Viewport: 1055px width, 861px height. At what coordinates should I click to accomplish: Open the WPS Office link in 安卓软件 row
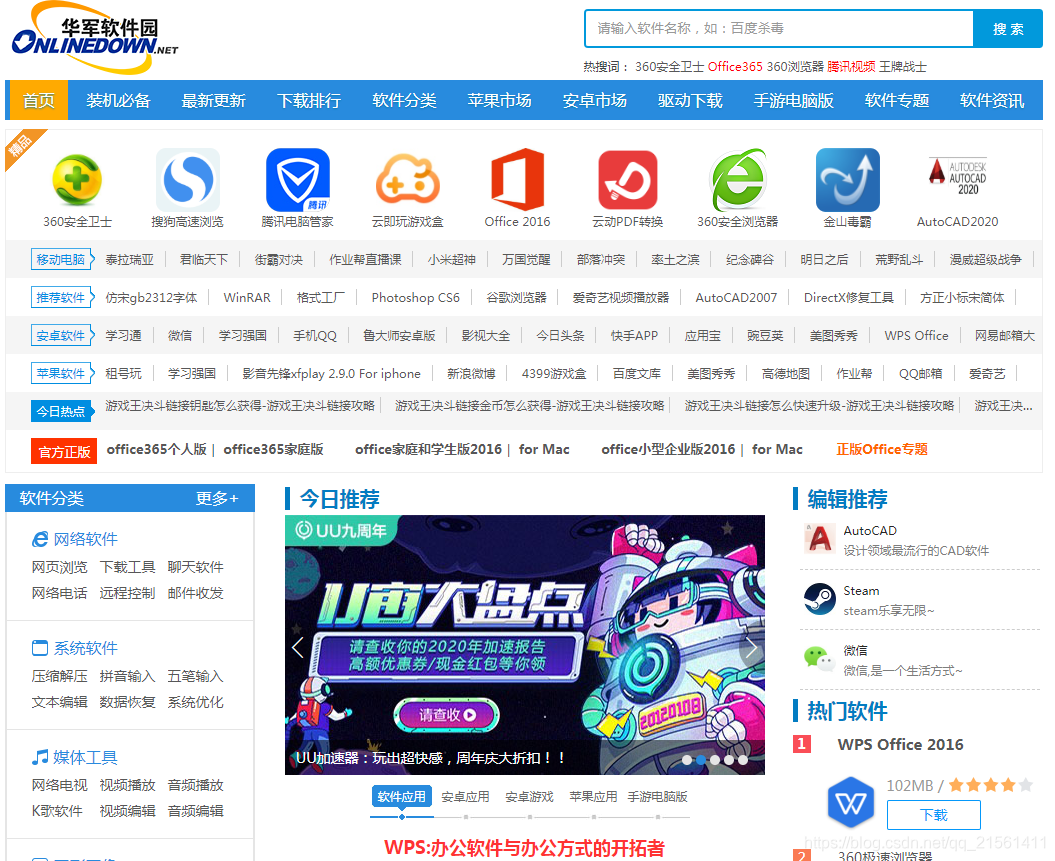(x=916, y=336)
